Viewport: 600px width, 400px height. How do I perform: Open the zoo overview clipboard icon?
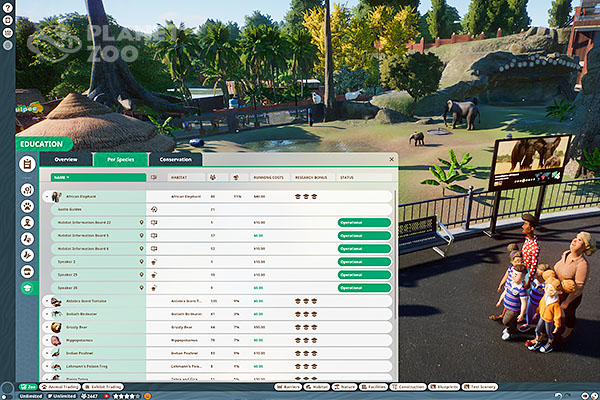[x=27, y=164]
